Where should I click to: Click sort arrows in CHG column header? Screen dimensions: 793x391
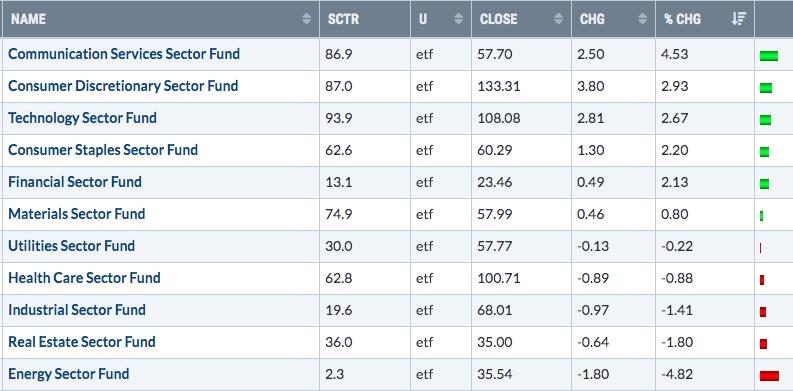coord(643,19)
